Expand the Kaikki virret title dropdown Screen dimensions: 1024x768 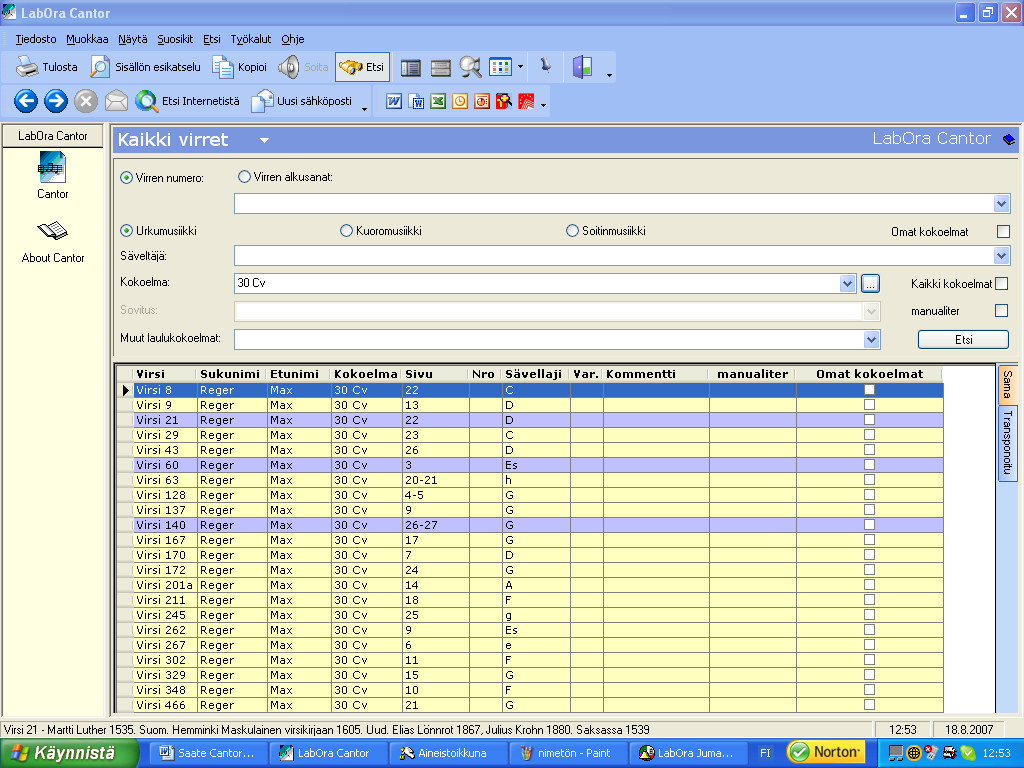(x=264, y=140)
